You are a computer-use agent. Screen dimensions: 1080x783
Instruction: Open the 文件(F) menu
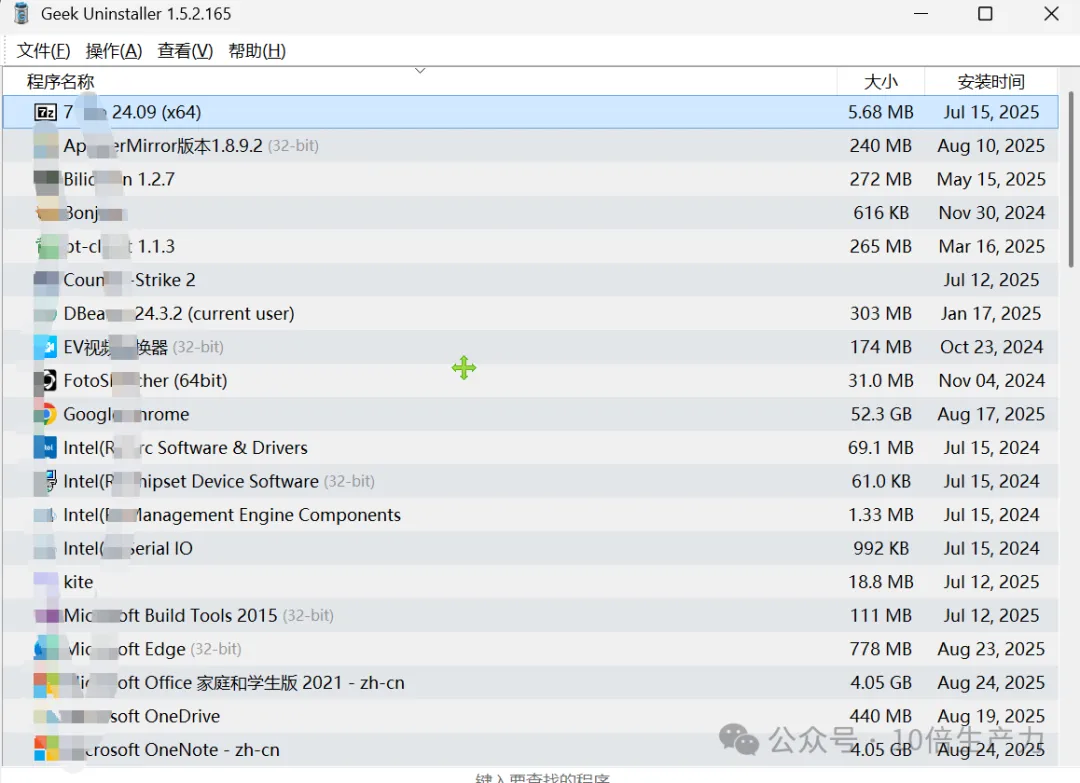coord(43,51)
